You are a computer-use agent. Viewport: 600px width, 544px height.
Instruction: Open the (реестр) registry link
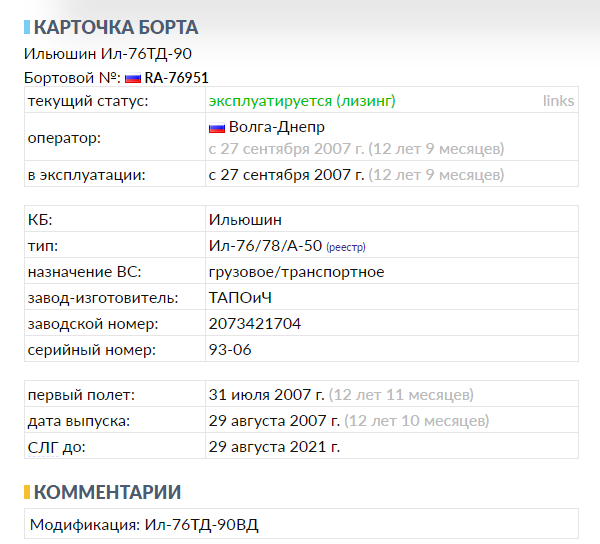point(346,247)
